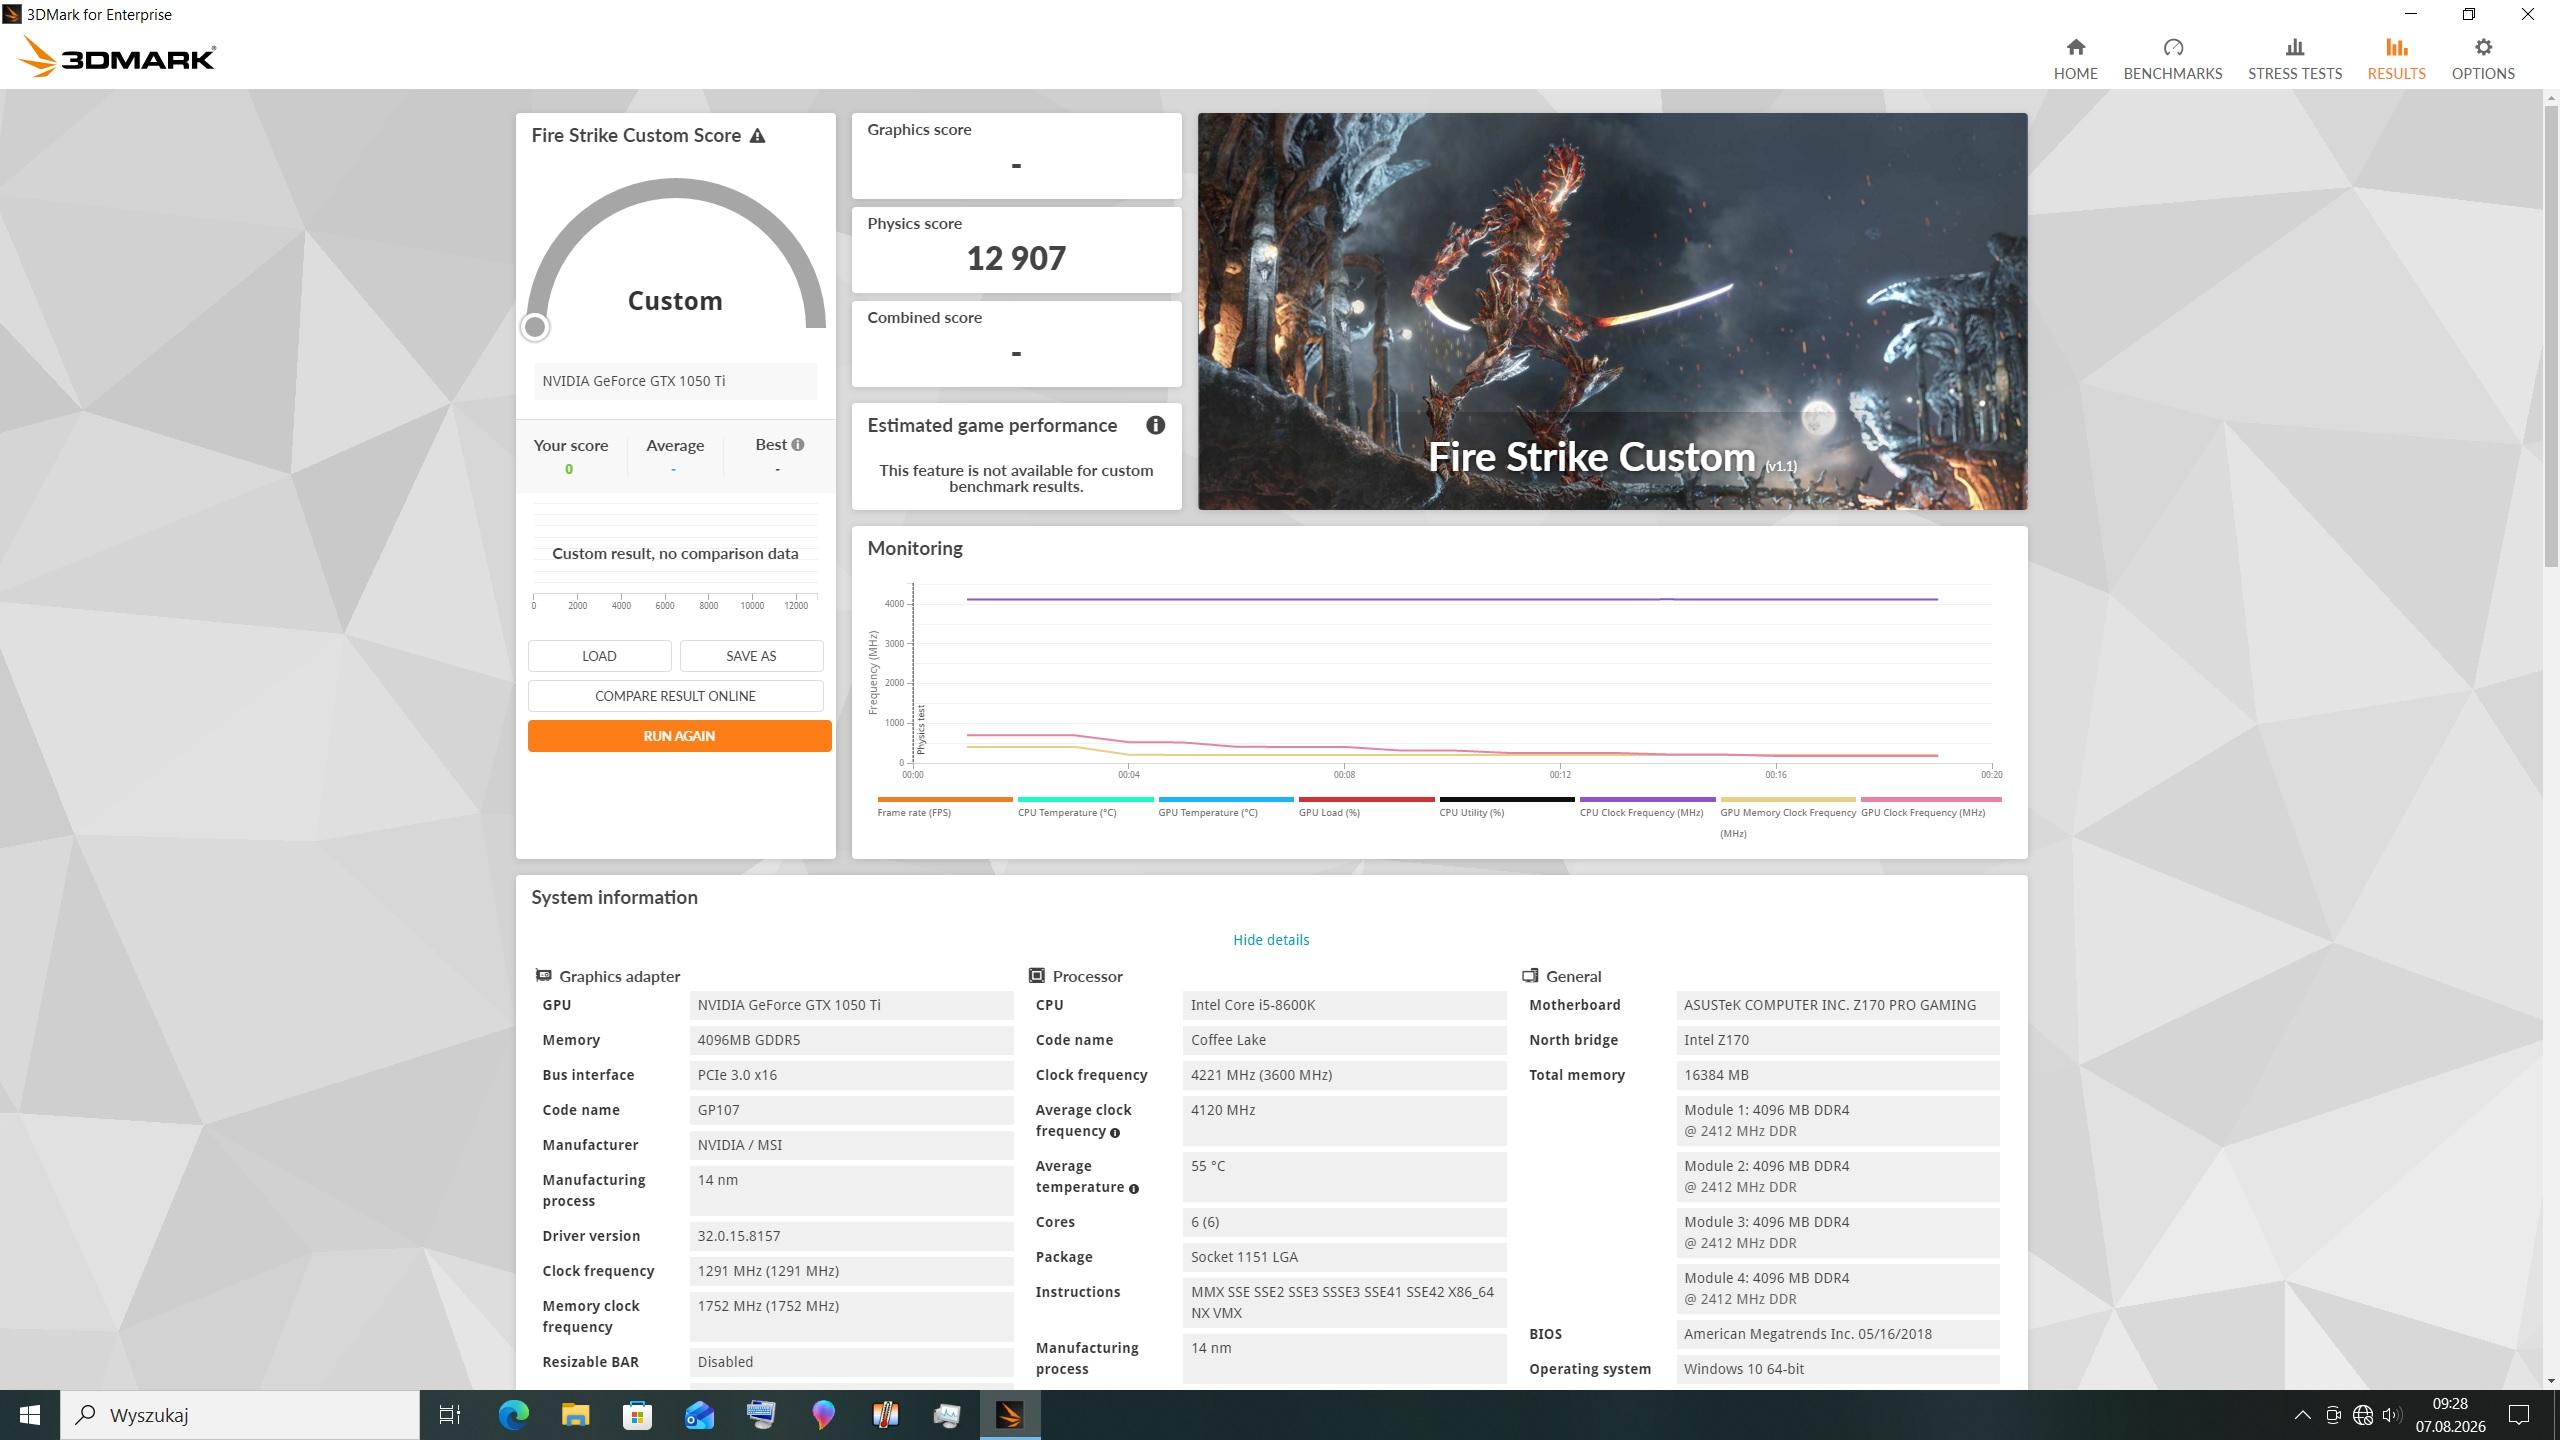The height and width of the screenshot is (1440, 2560).
Task: Click the 3DMark icon in the taskbar
Action: tap(1009, 1415)
